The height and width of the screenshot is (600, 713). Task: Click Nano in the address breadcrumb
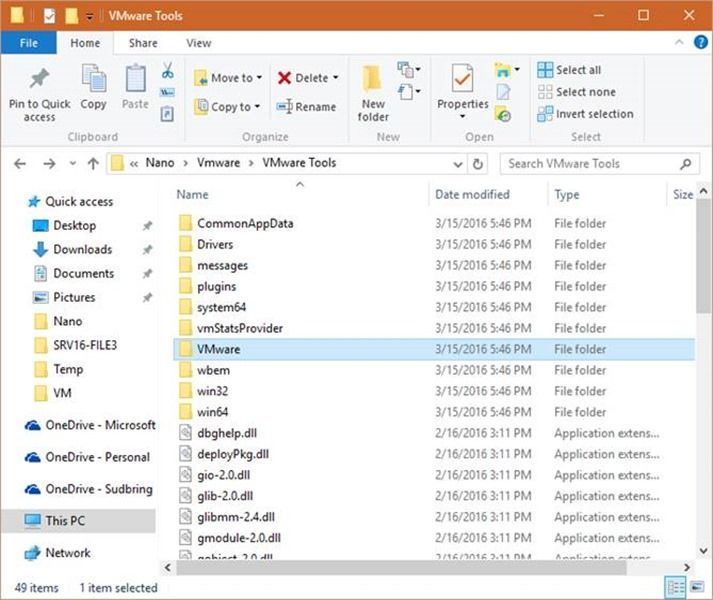tap(160, 163)
